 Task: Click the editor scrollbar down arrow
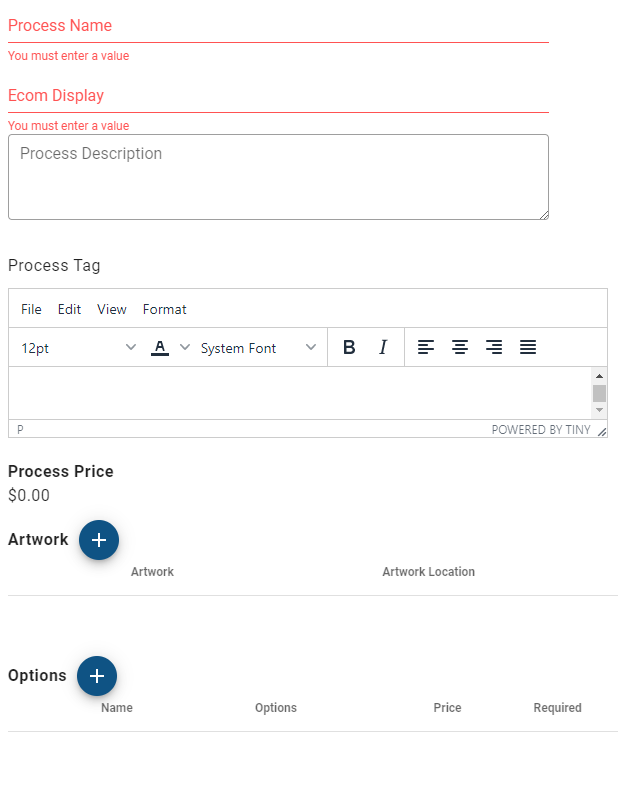pos(599,410)
